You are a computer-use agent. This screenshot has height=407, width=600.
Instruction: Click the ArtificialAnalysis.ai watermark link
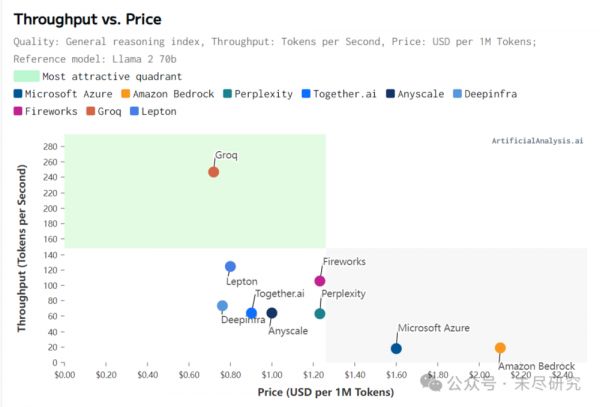tap(536, 141)
